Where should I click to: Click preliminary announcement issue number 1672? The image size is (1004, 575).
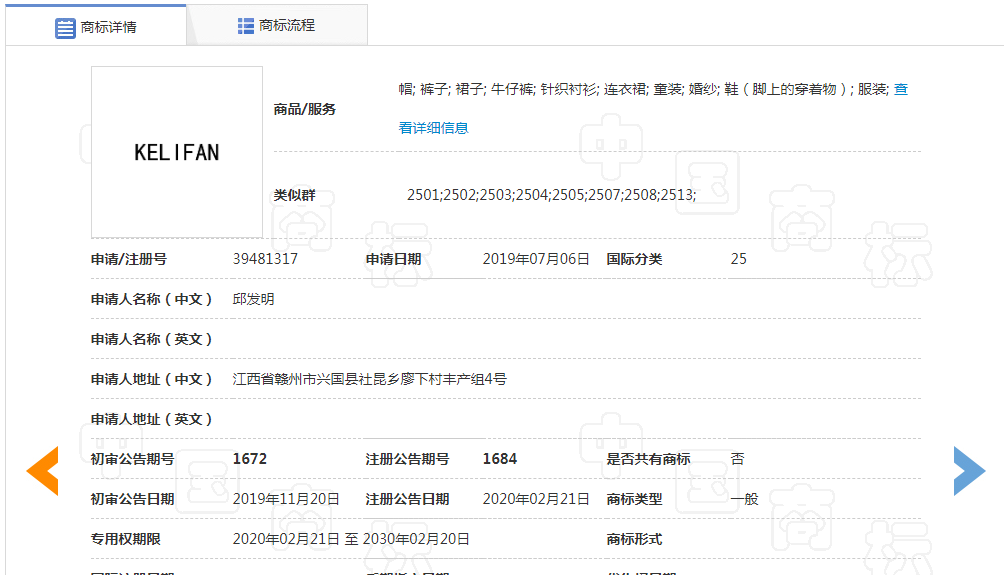[x=250, y=459]
